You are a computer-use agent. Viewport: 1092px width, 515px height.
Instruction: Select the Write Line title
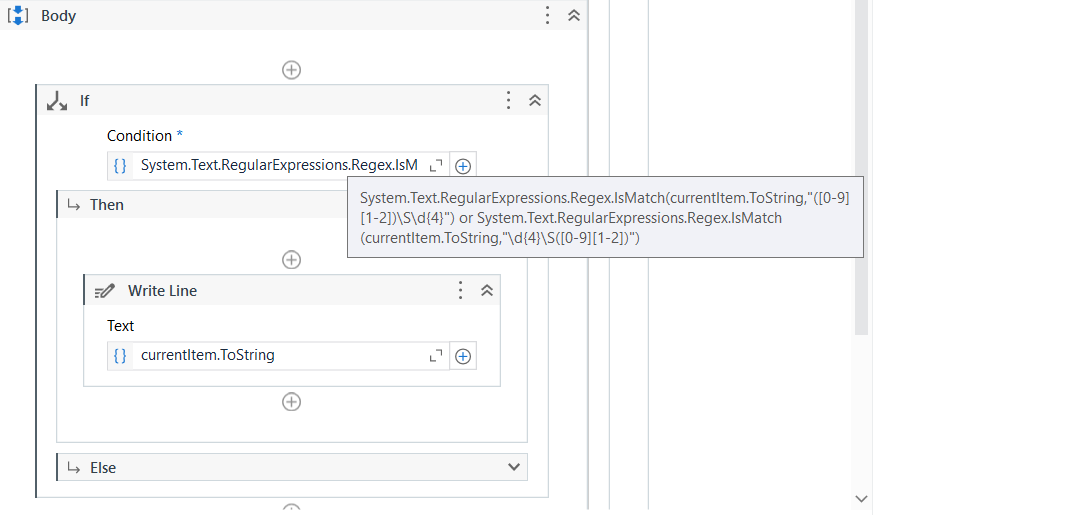[x=162, y=291]
